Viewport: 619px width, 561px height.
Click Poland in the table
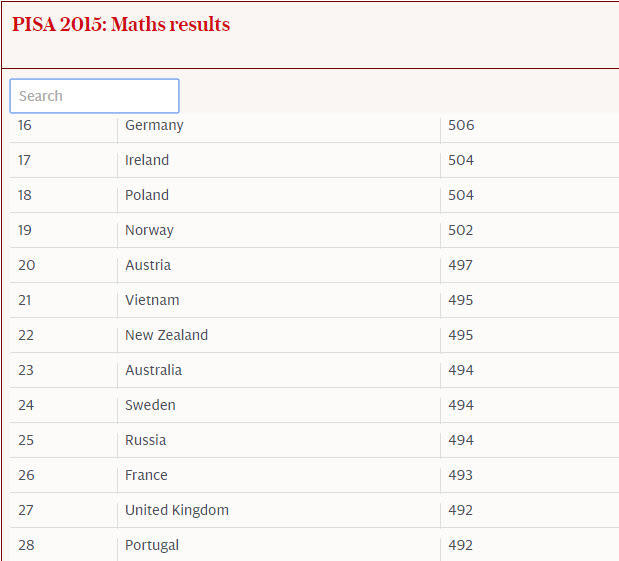pyautogui.click(x=147, y=195)
